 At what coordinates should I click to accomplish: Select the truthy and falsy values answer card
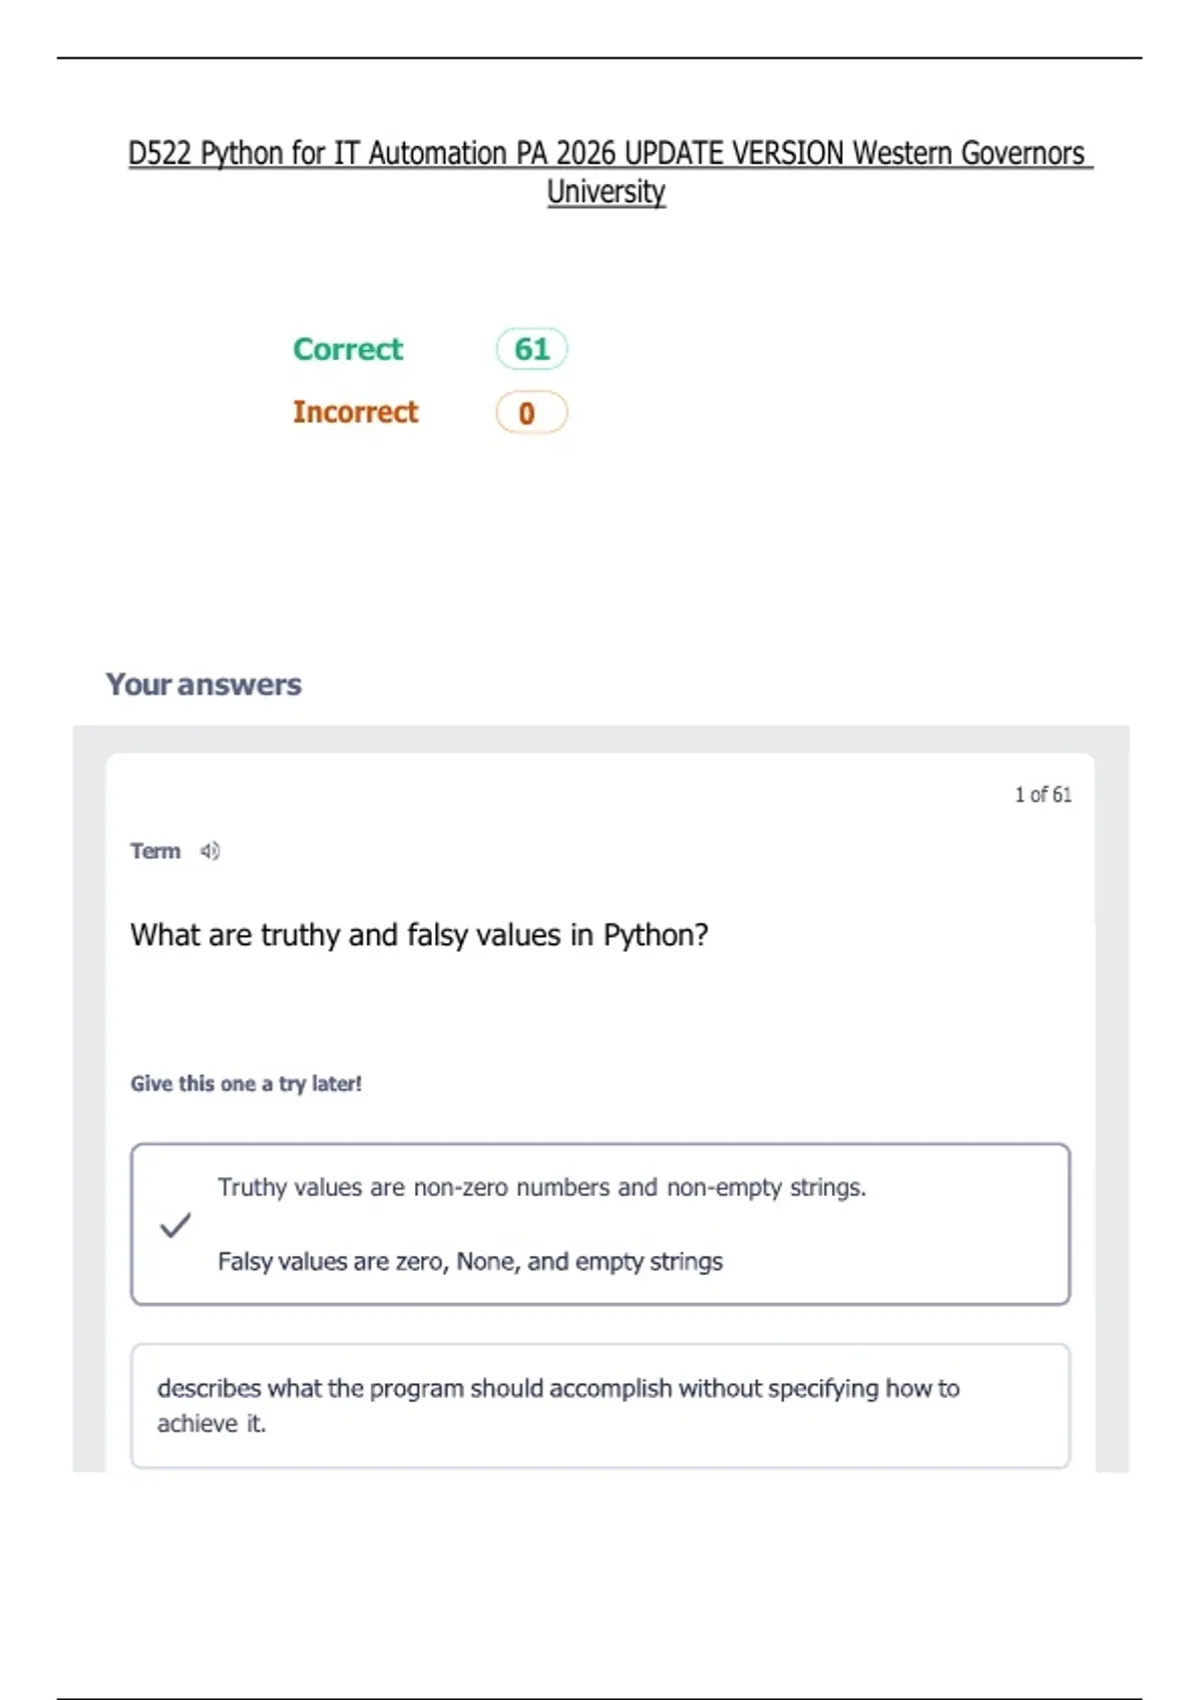[600, 1224]
